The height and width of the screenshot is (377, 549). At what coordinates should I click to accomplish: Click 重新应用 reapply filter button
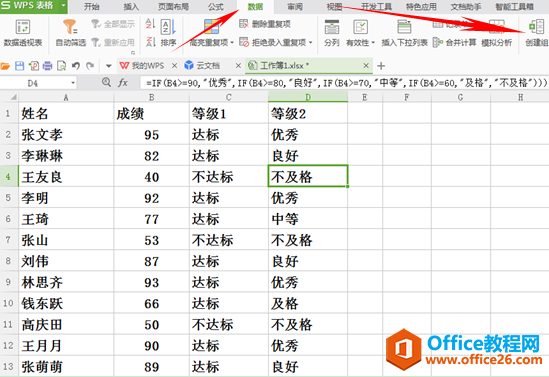pos(113,43)
